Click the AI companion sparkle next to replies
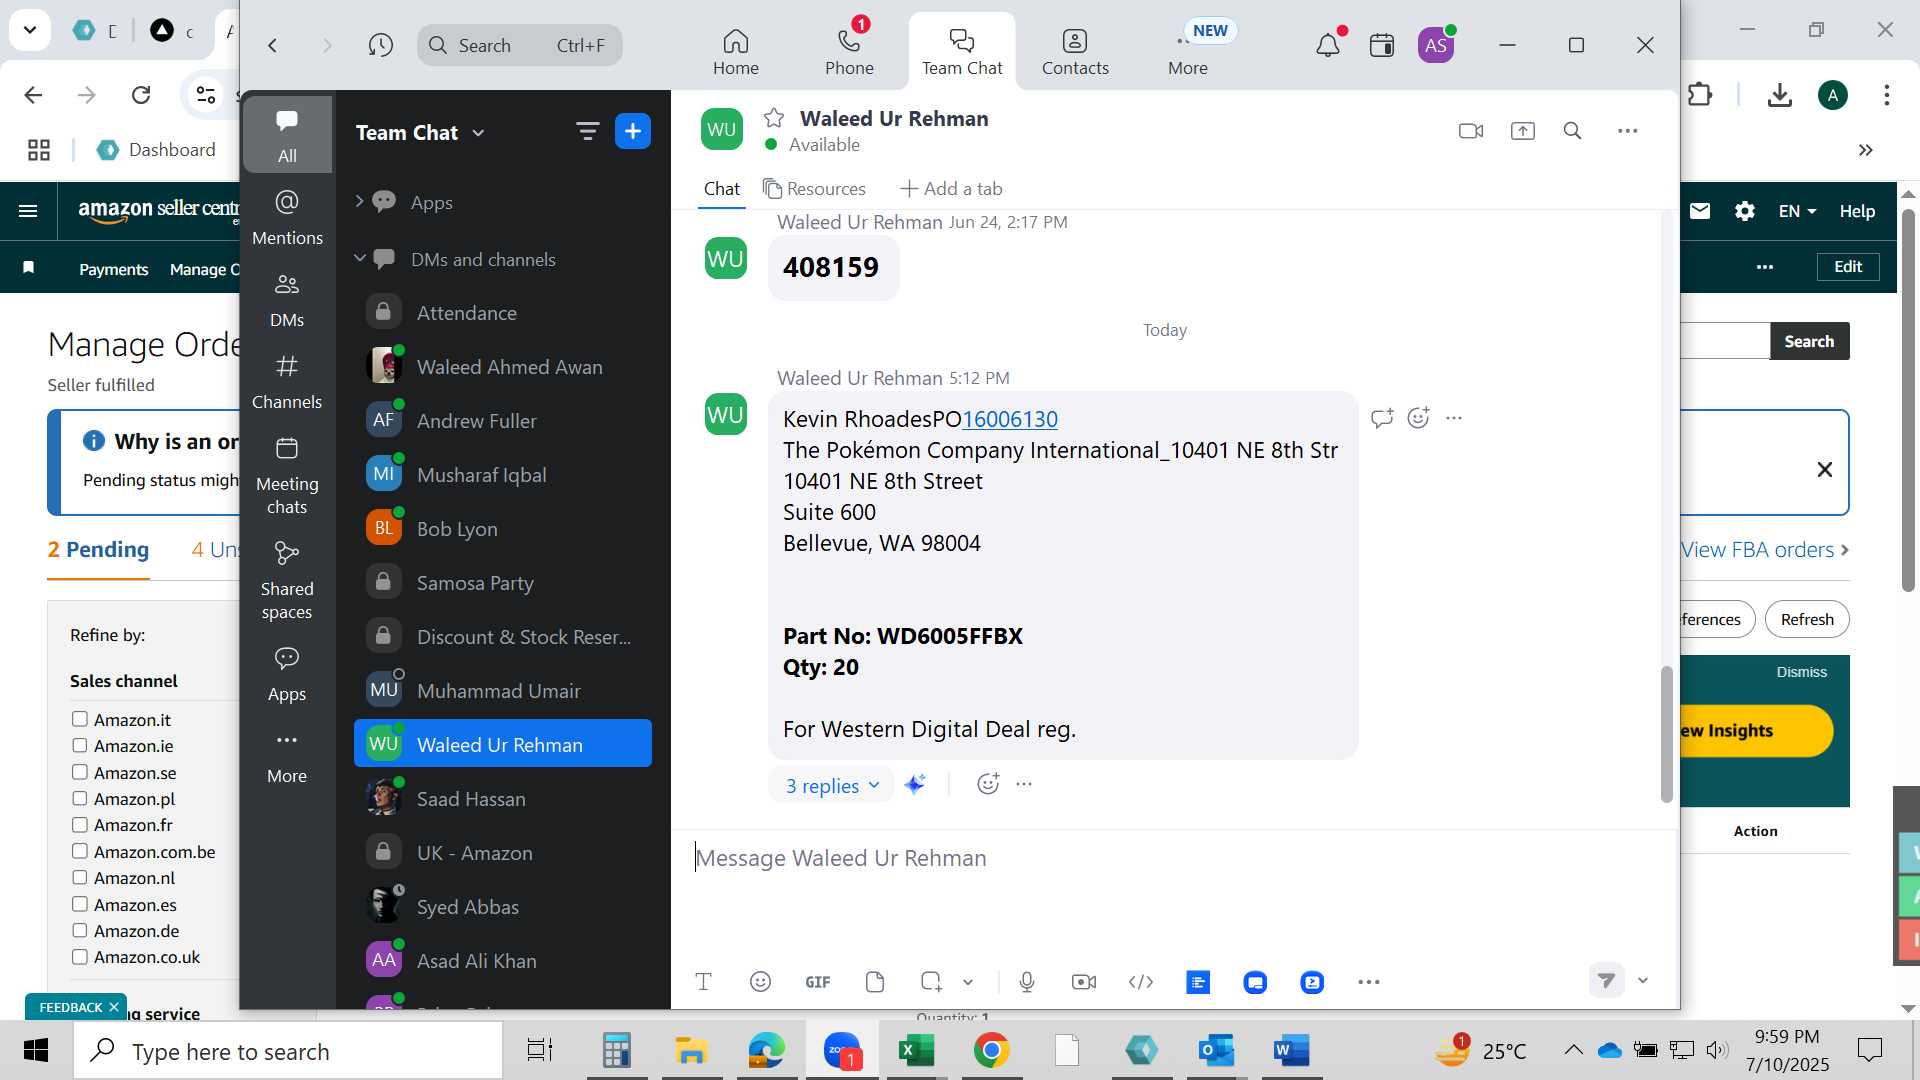Viewport: 1920px width, 1080px height. (915, 785)
